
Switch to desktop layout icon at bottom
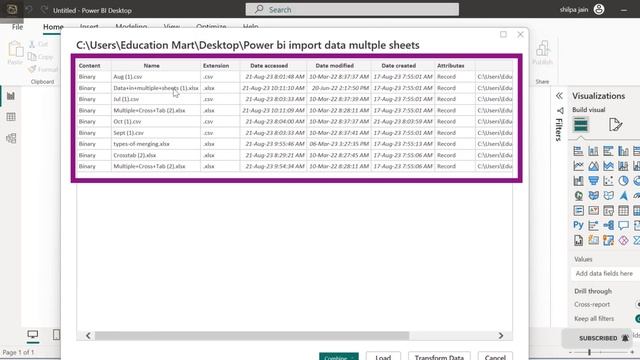[x=33, y=335]
